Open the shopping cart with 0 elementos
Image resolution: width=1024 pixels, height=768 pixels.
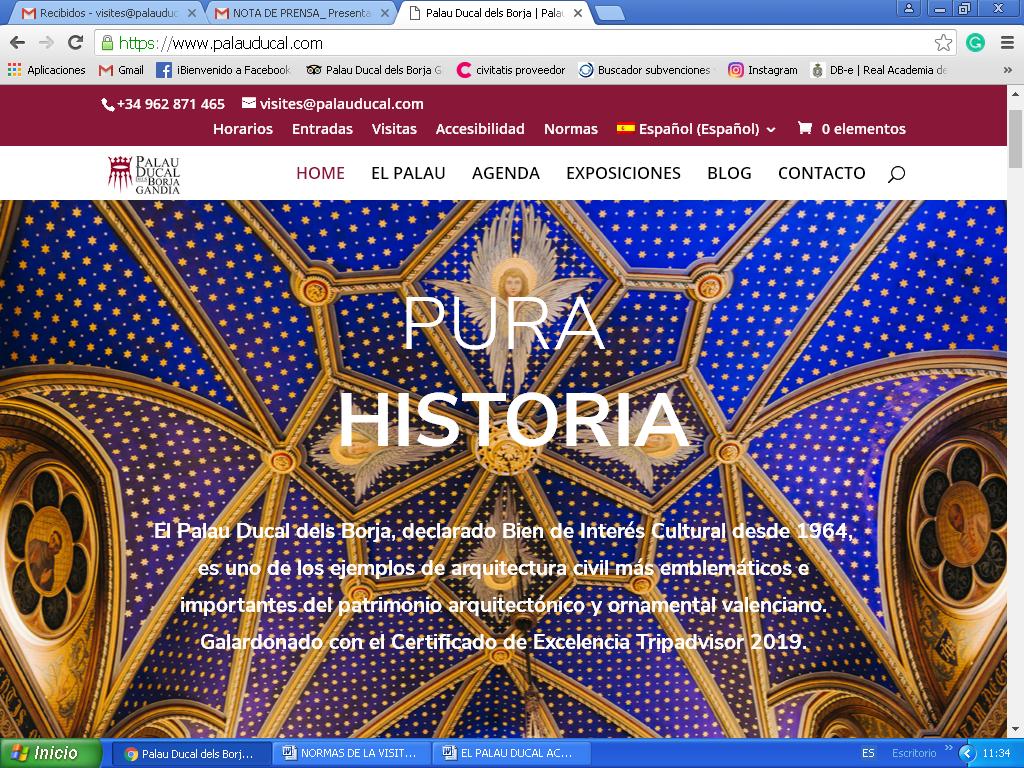coord(852,129)
